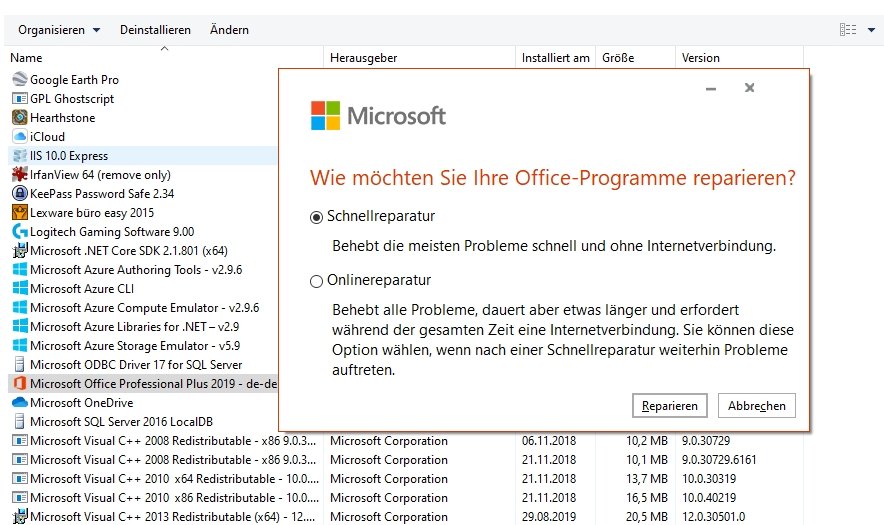The image size is (884, 525).
Task: Click the Abbrechen button
Action: (x=757, y=405)
